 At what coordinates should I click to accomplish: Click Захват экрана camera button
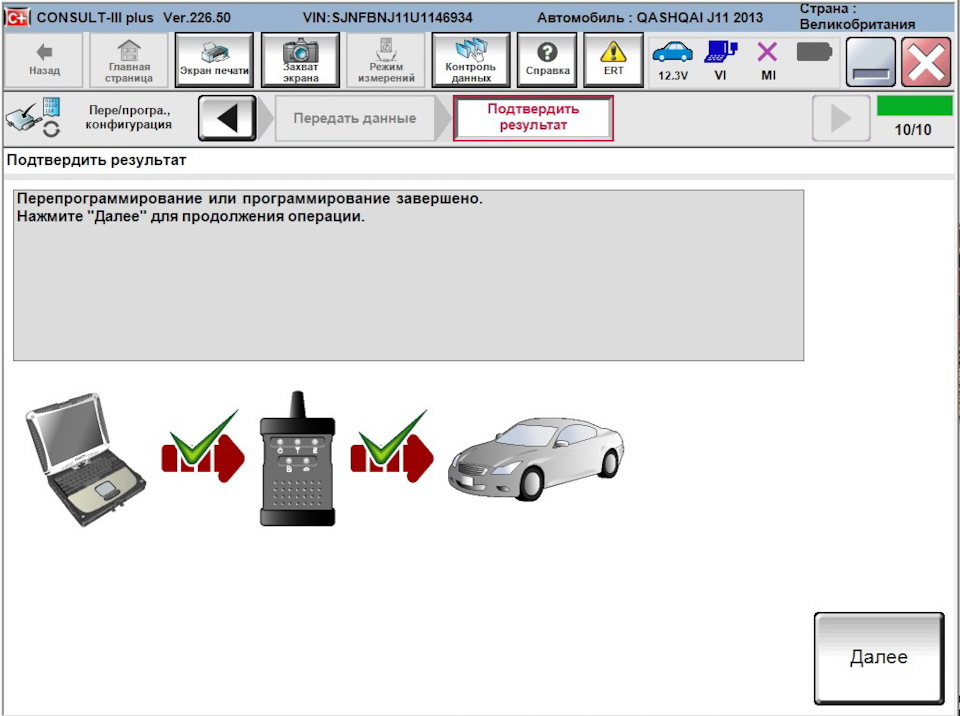[x=300, y=61]
